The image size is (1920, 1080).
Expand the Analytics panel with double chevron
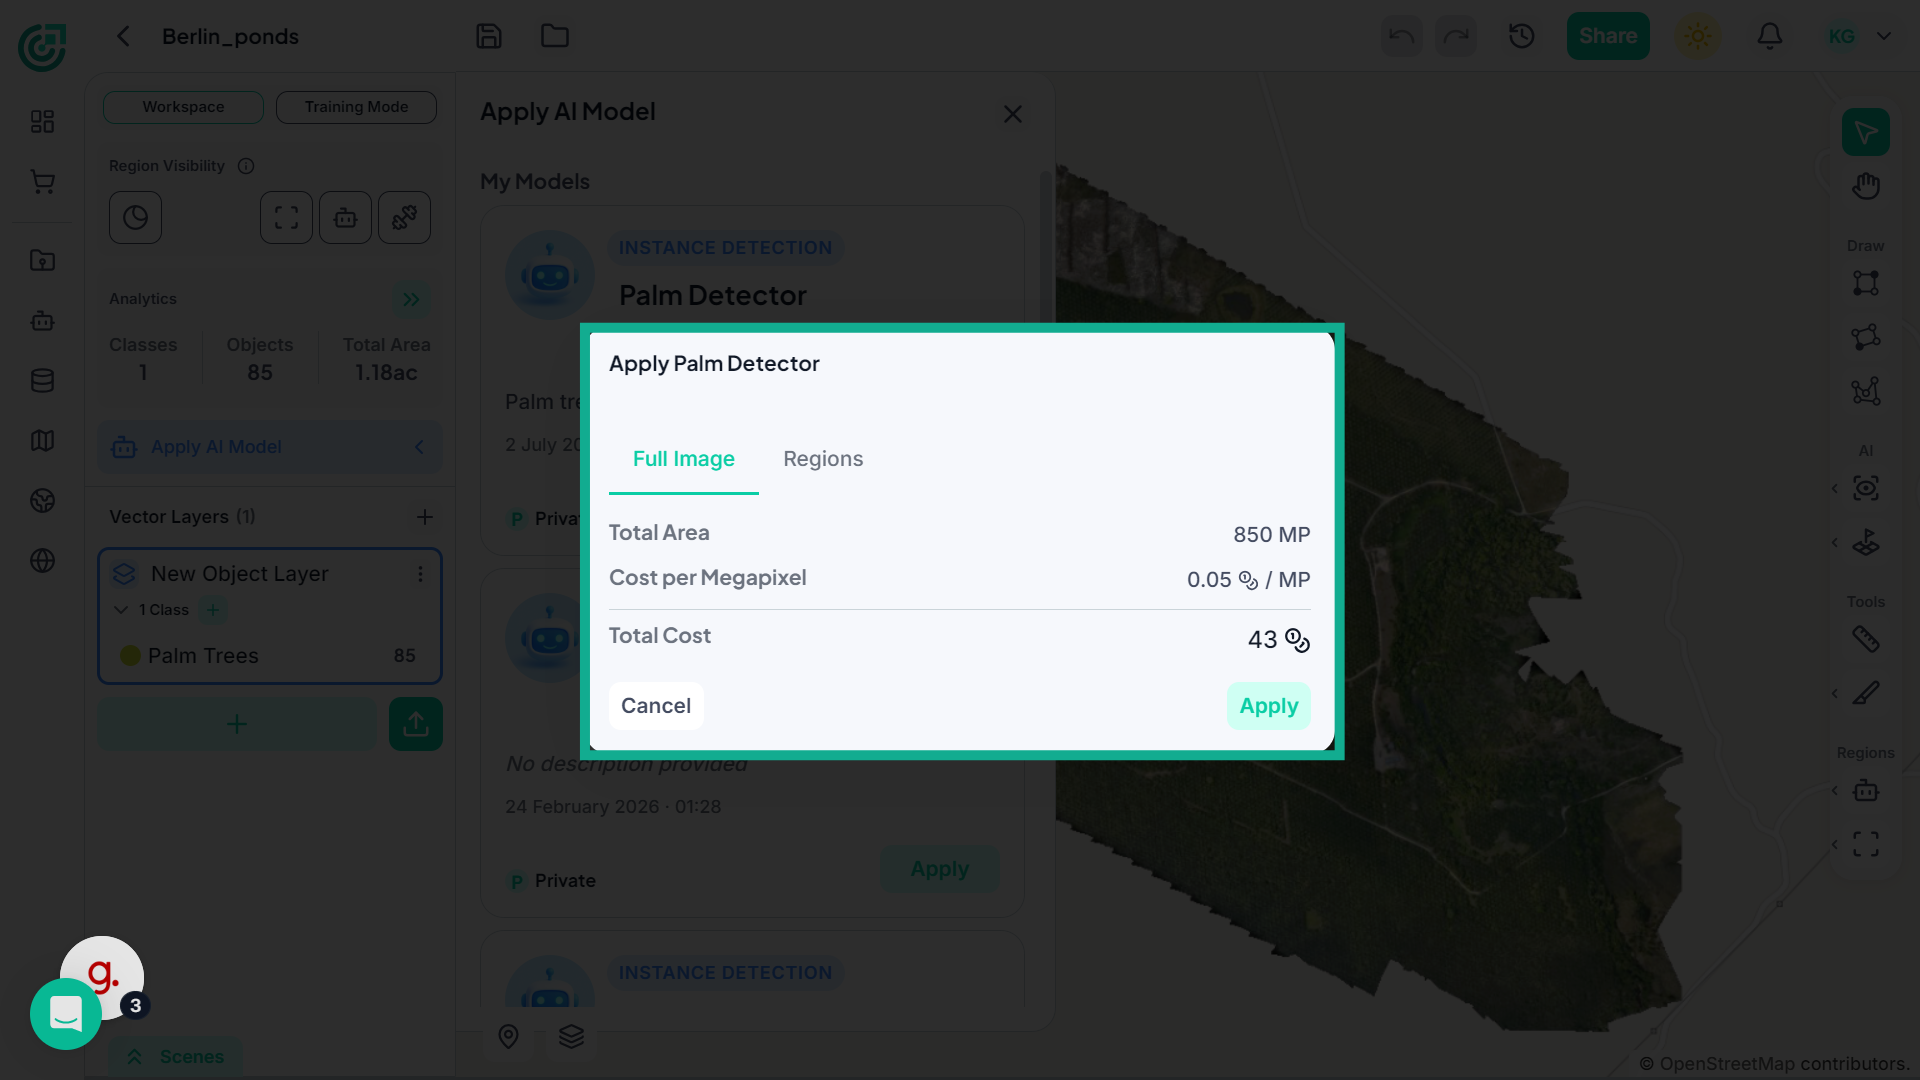coord(411,299)
